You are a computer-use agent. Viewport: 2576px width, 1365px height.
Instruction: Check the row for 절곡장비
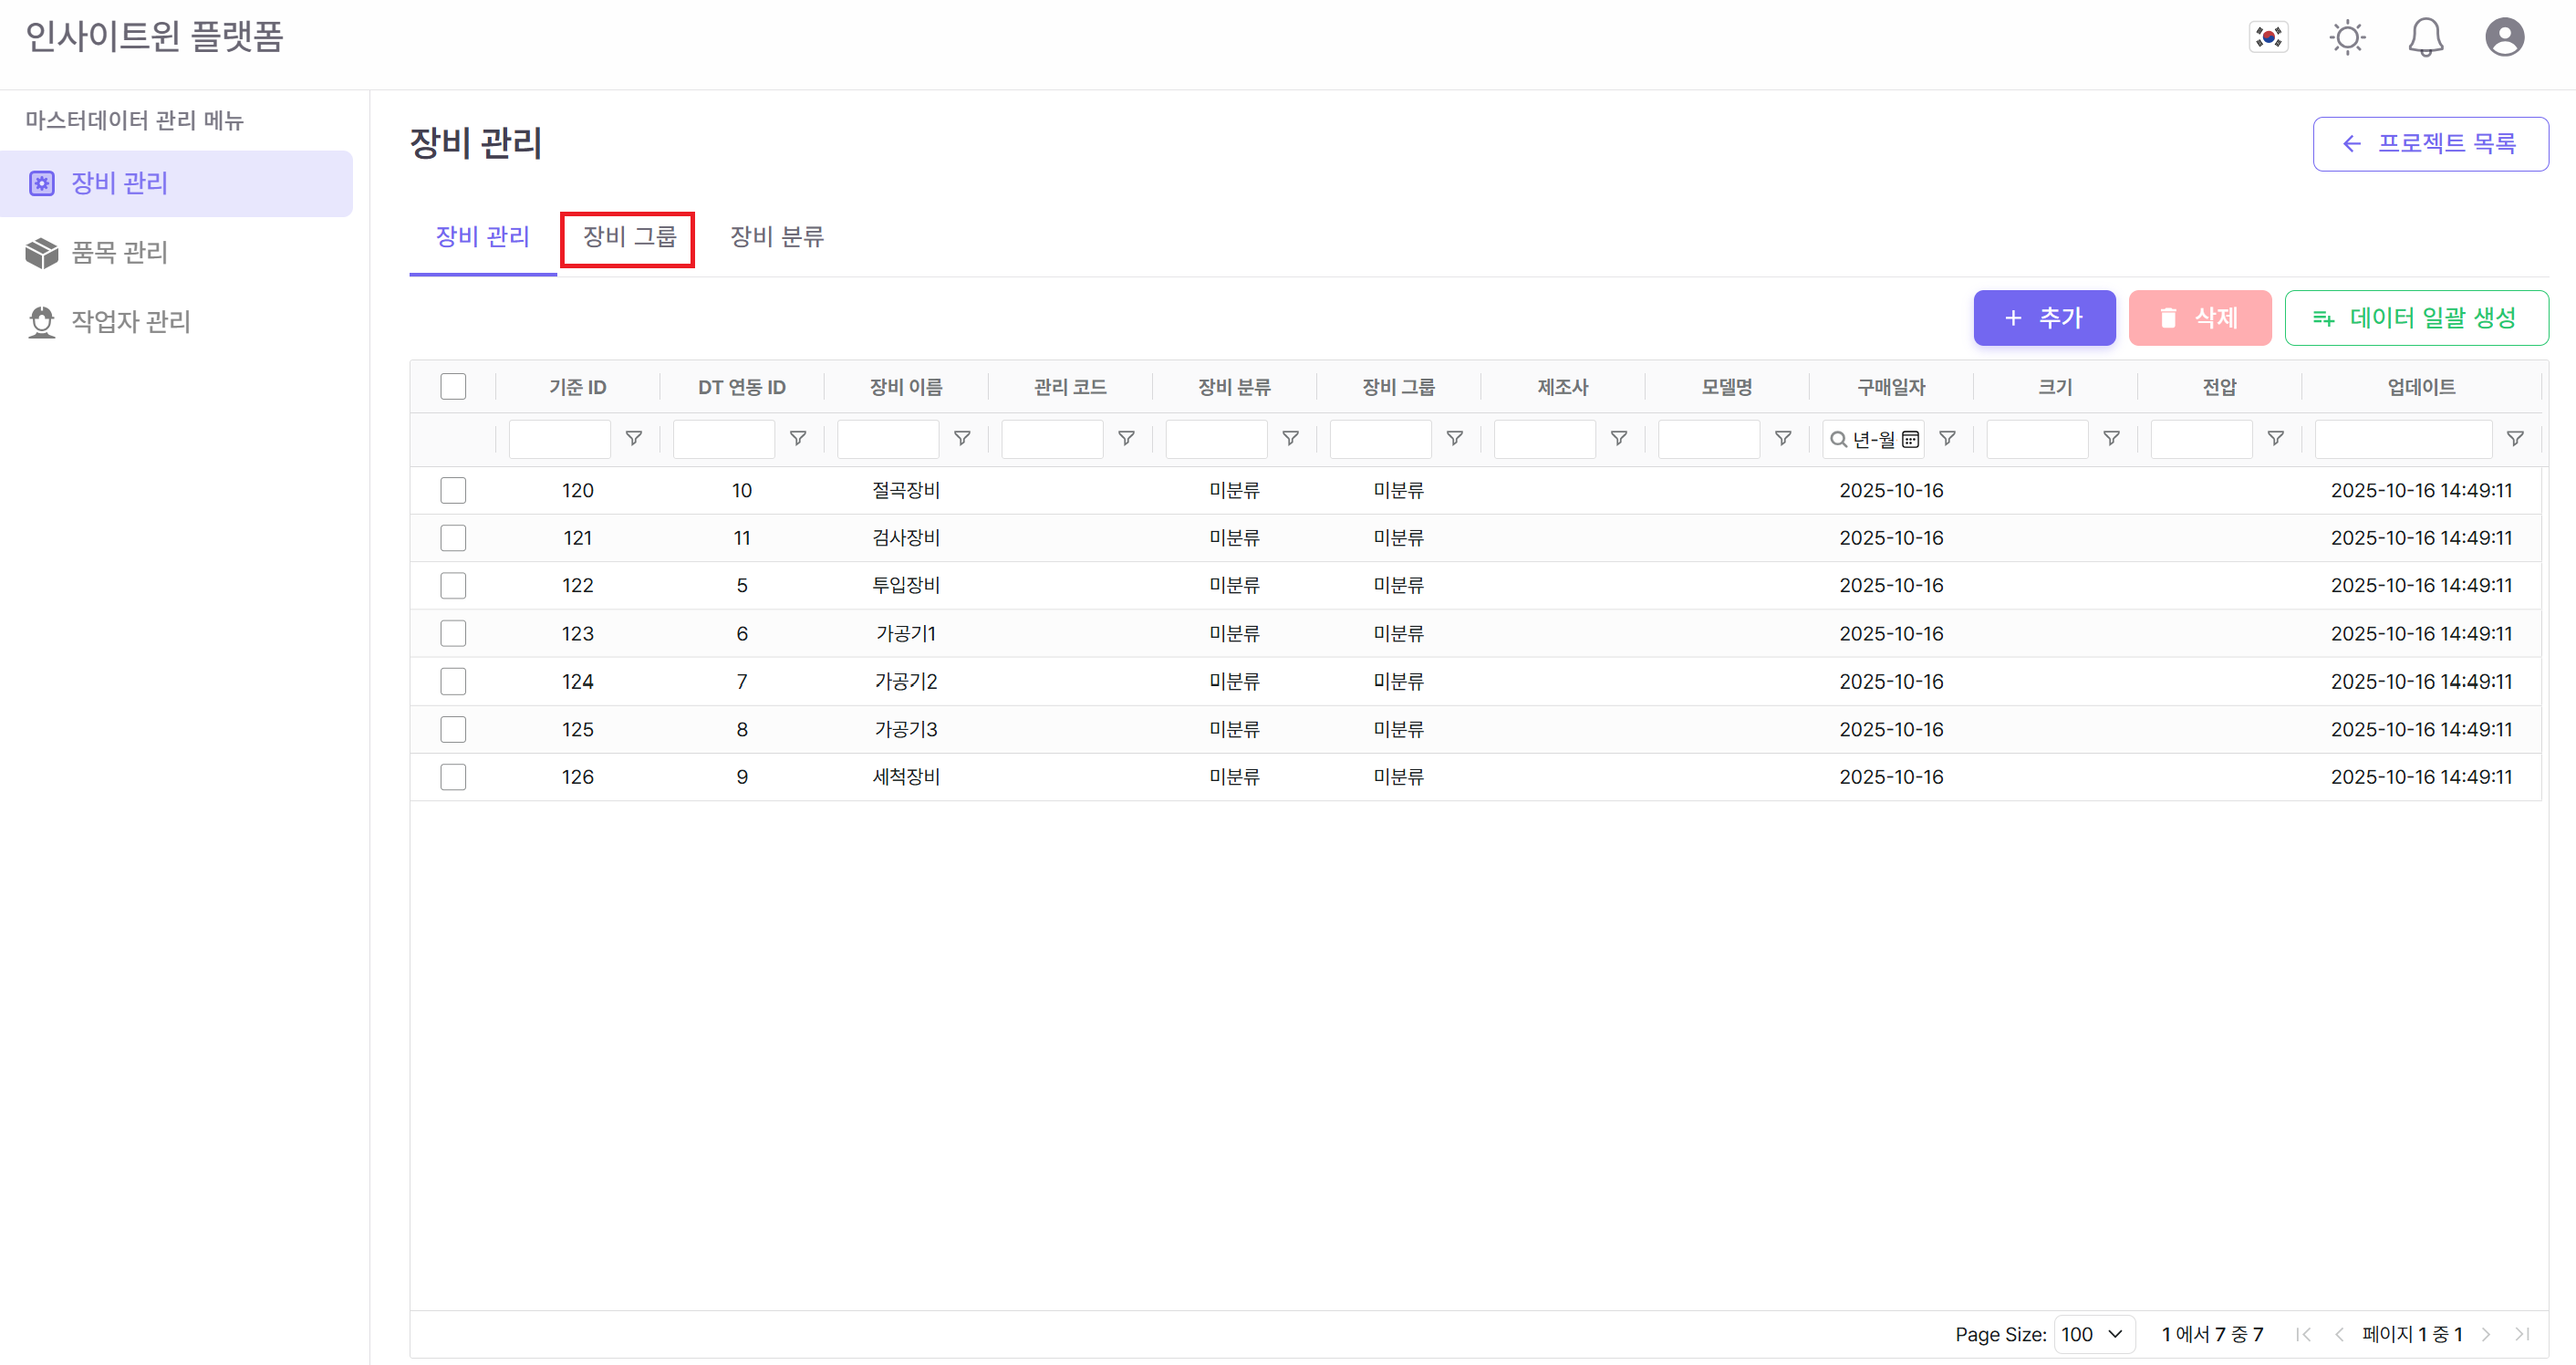(x=453, y=490)
